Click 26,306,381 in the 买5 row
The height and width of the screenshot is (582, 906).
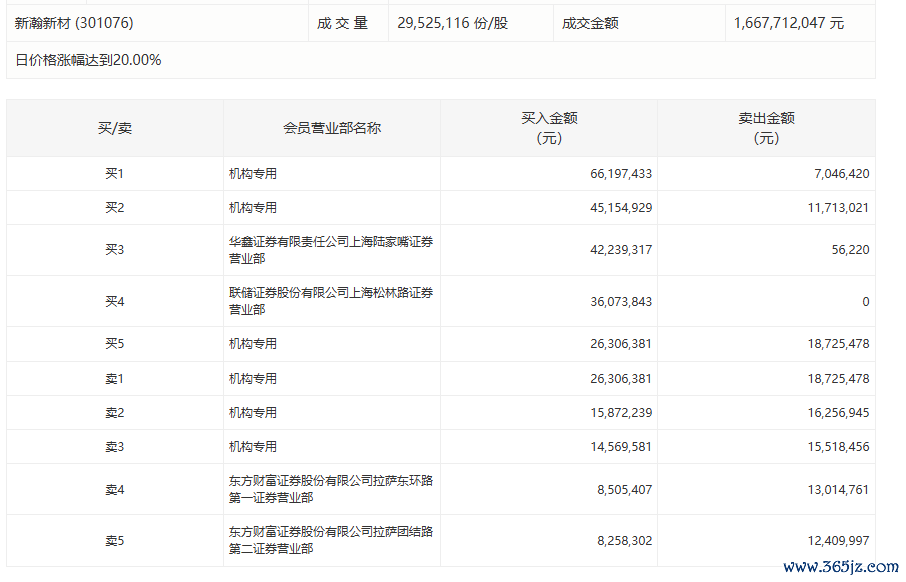click(x=621, y=343)
